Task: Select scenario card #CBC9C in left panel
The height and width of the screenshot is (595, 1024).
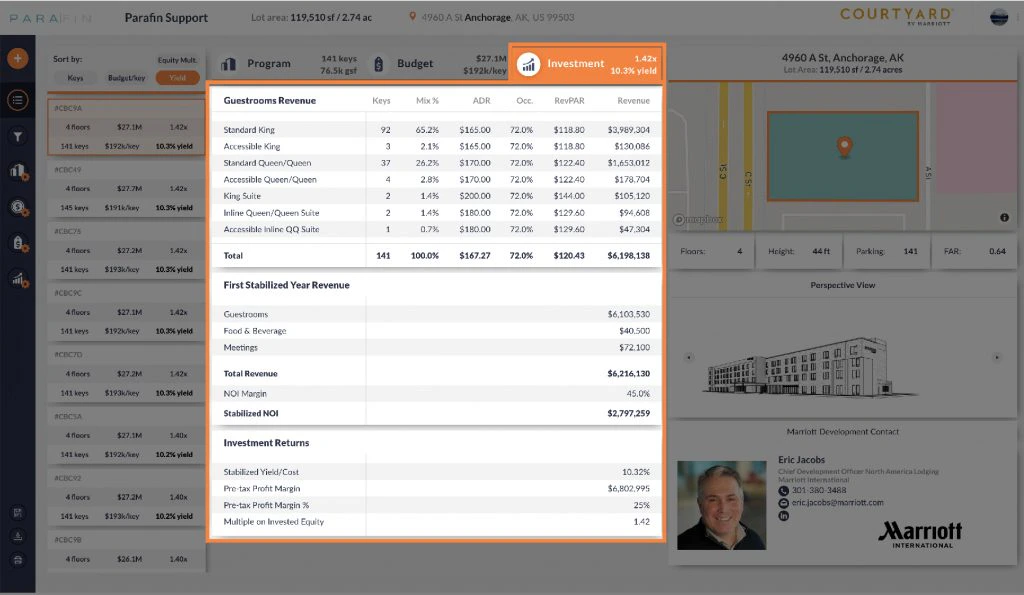Action: [x=125, y=312]
